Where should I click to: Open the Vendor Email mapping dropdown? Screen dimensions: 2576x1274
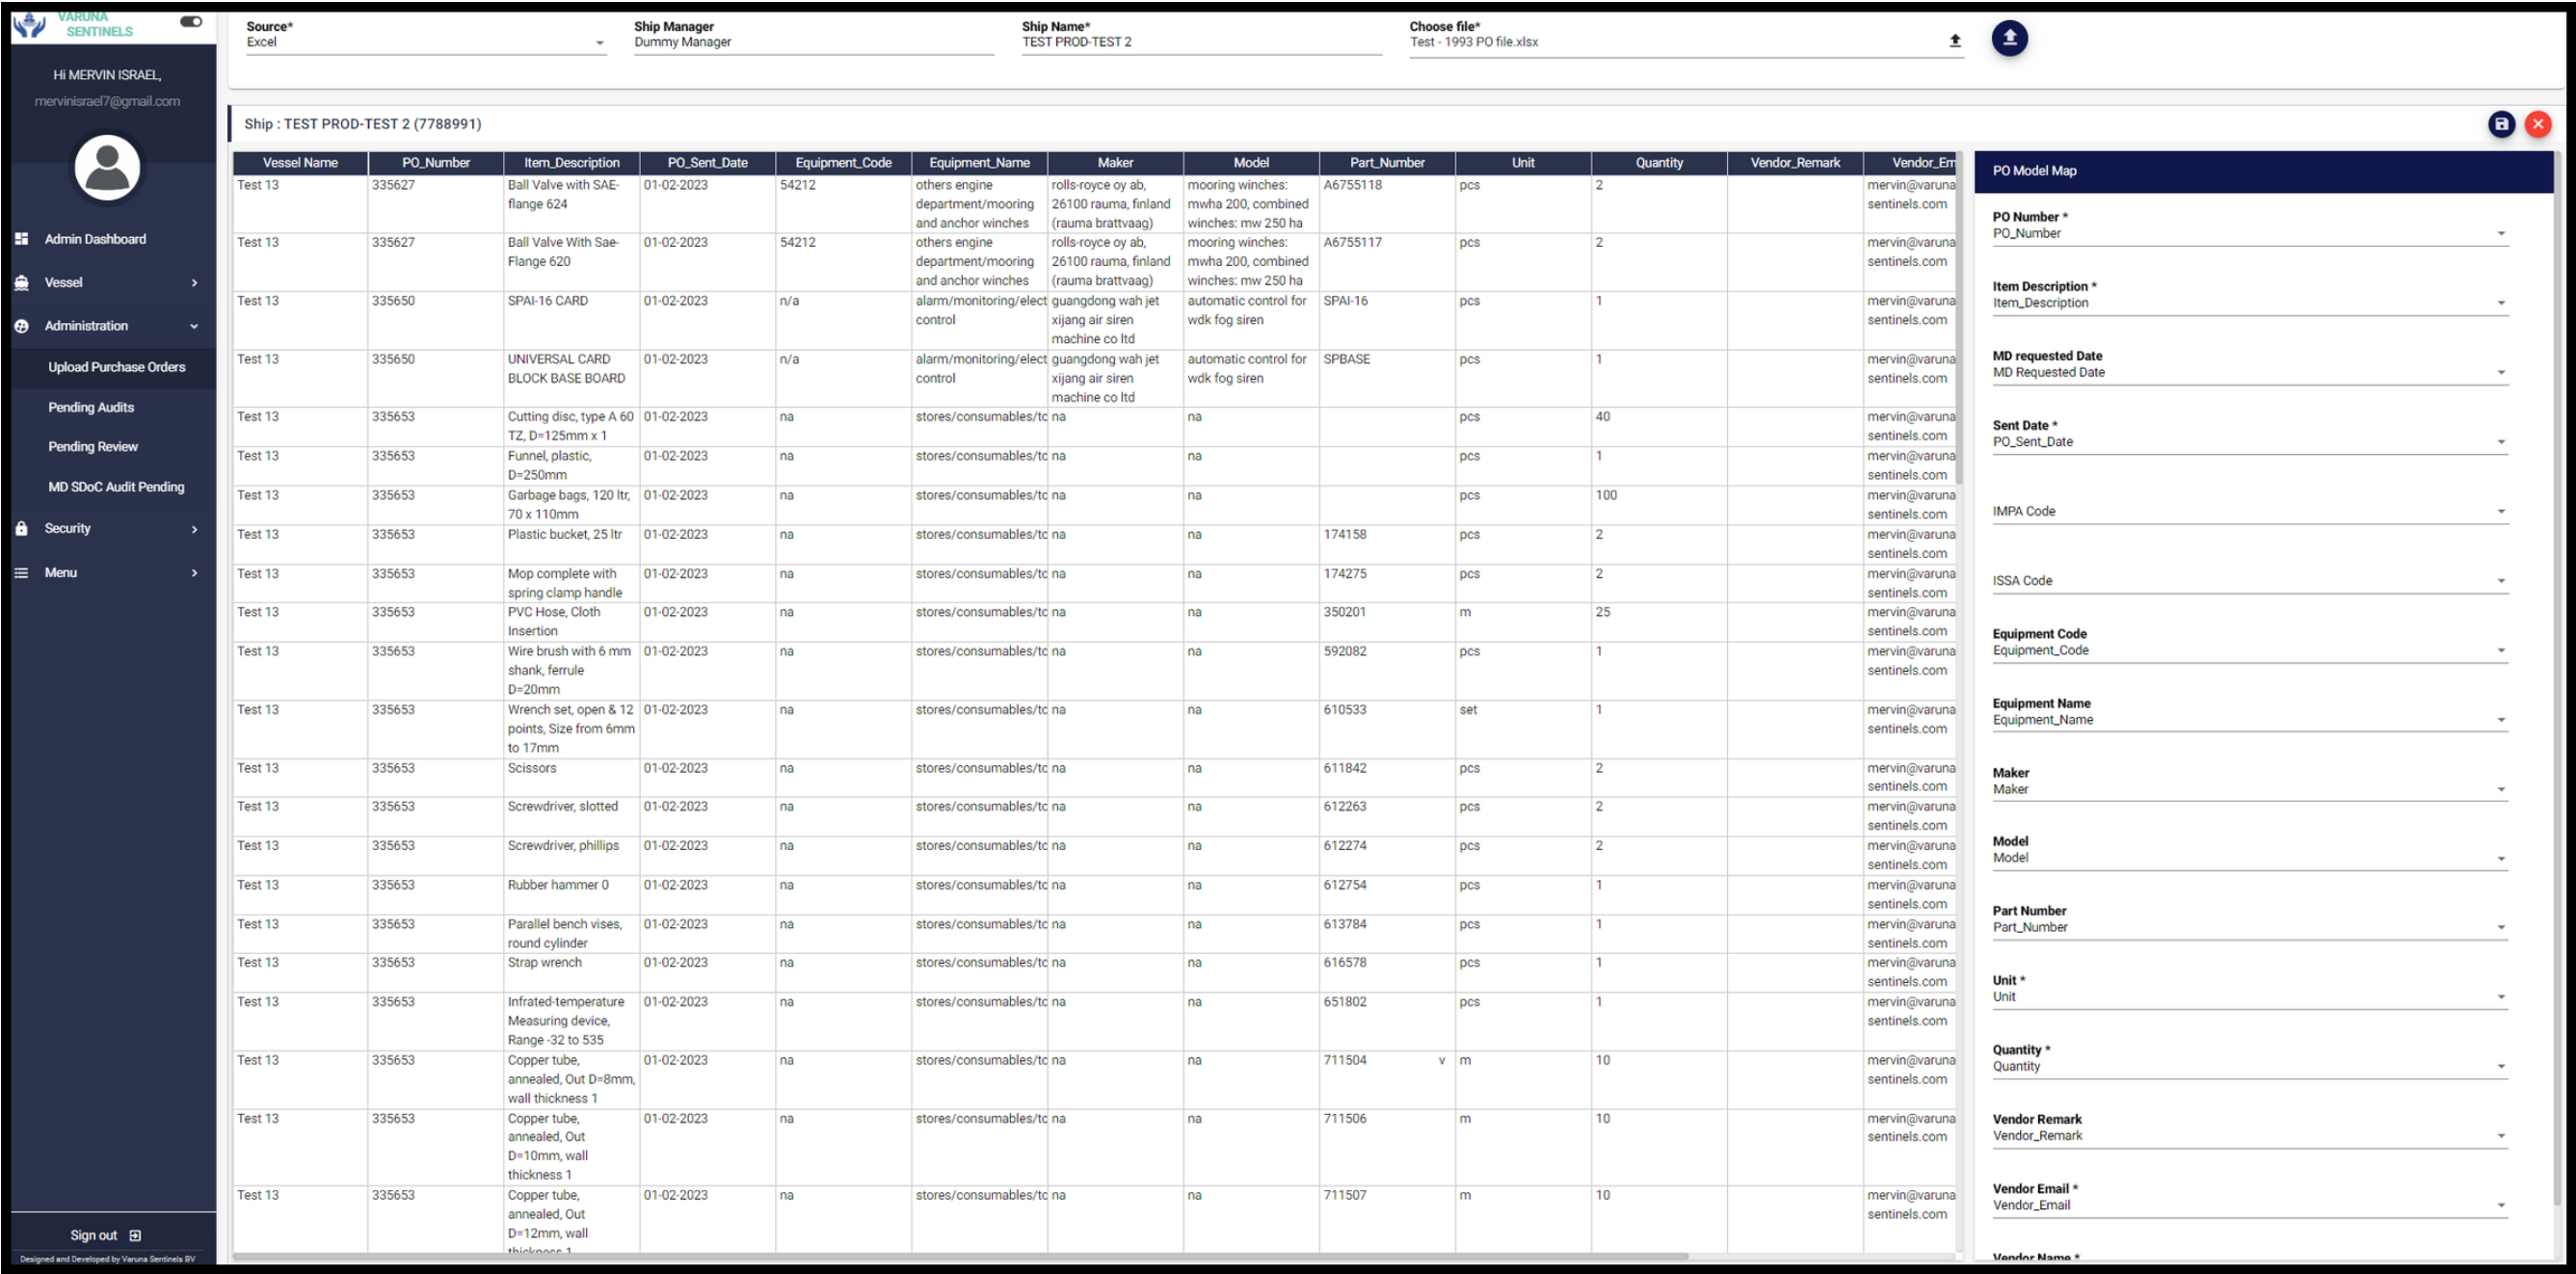click(2249, 1206)
